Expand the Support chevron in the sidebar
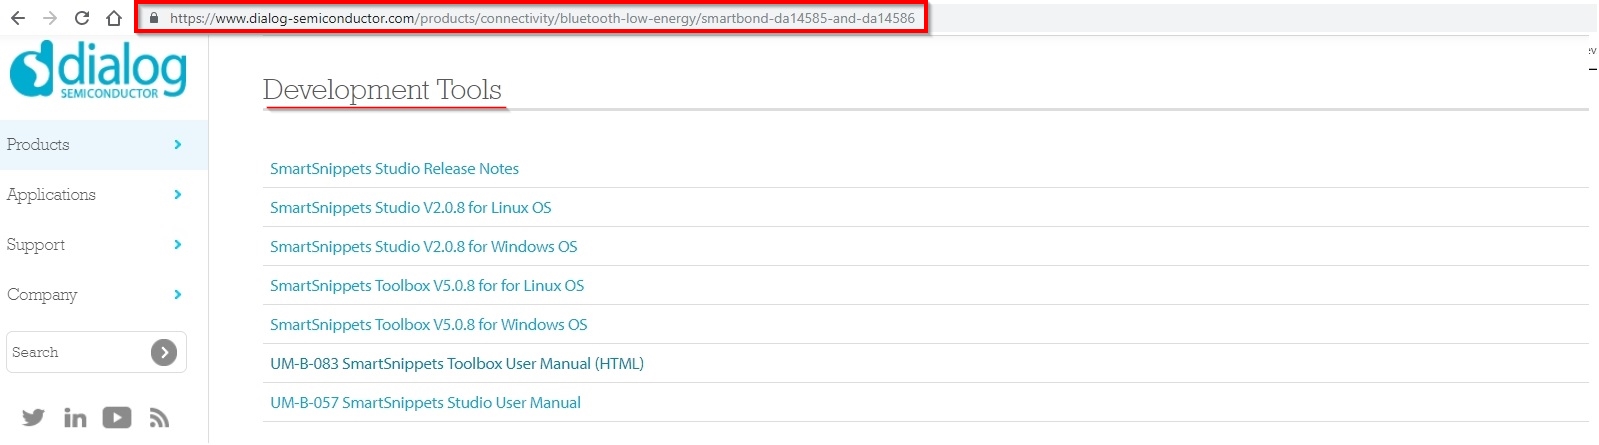The image size is (1599, 445). coord(177,245)
